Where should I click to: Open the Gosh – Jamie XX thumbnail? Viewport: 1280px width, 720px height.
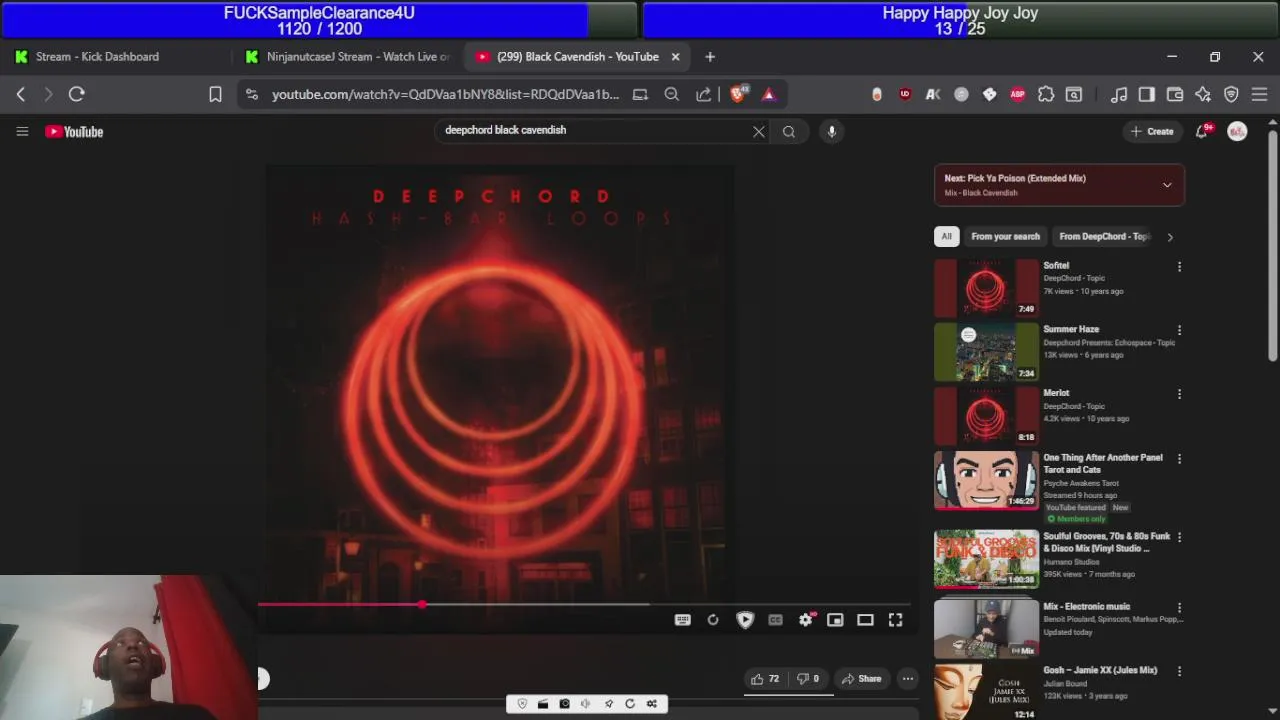pos(986,692)
